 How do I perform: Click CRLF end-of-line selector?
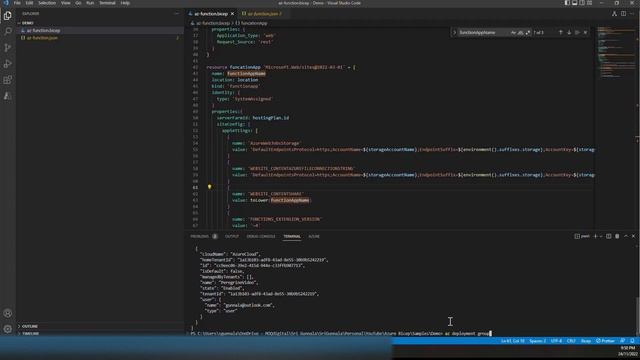click(571, 341)
